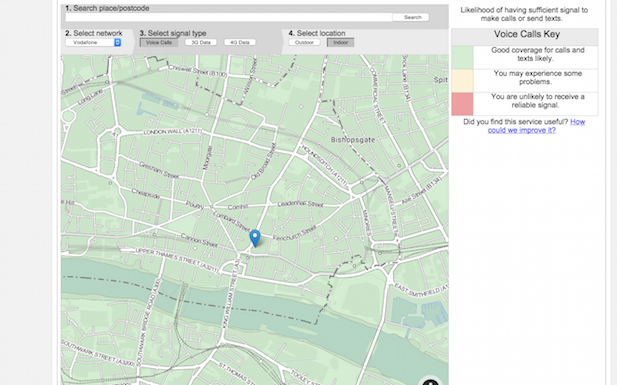Choose Indoor location option
Image resolution: width=617 pixels, height=385 pixels.
click(x=340, y=43)
